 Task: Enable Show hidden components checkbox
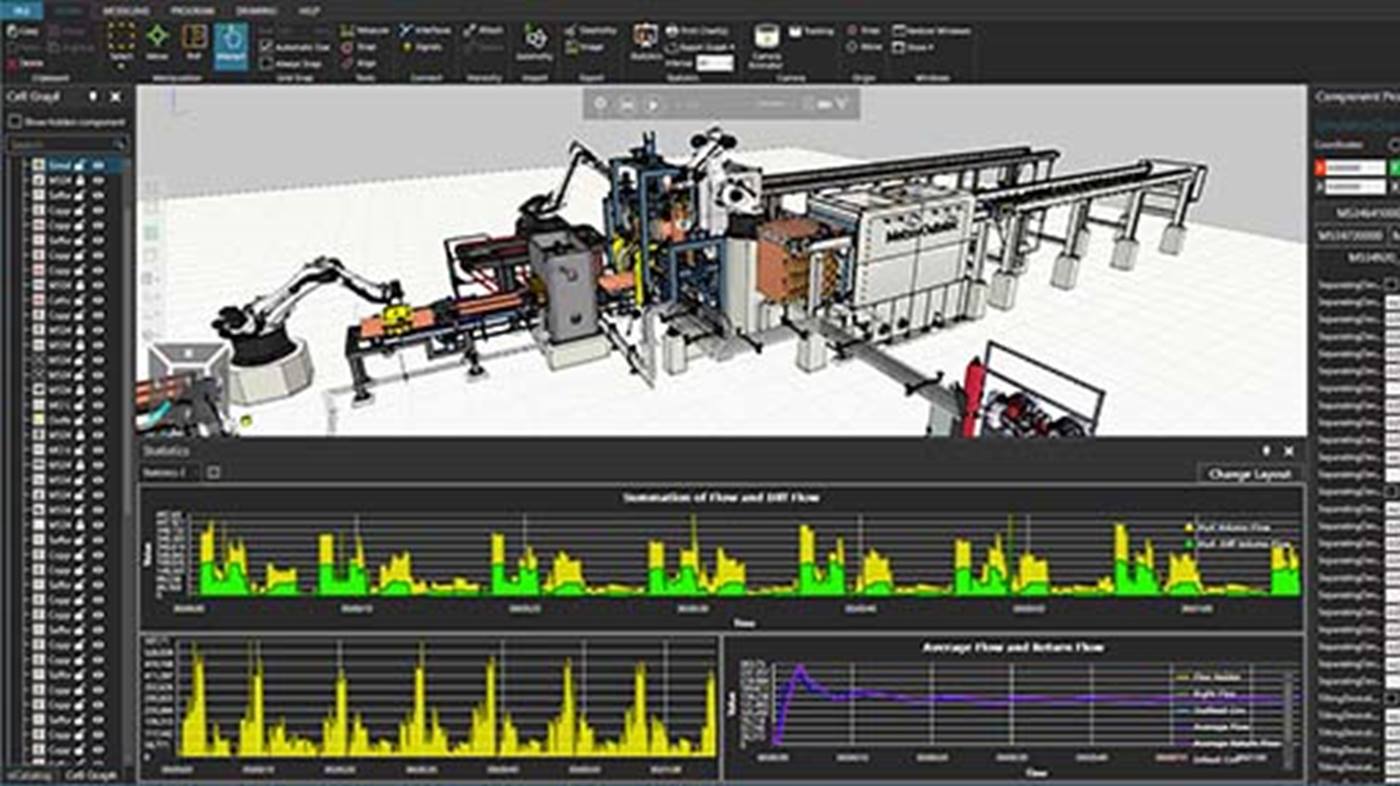[14, 121]
